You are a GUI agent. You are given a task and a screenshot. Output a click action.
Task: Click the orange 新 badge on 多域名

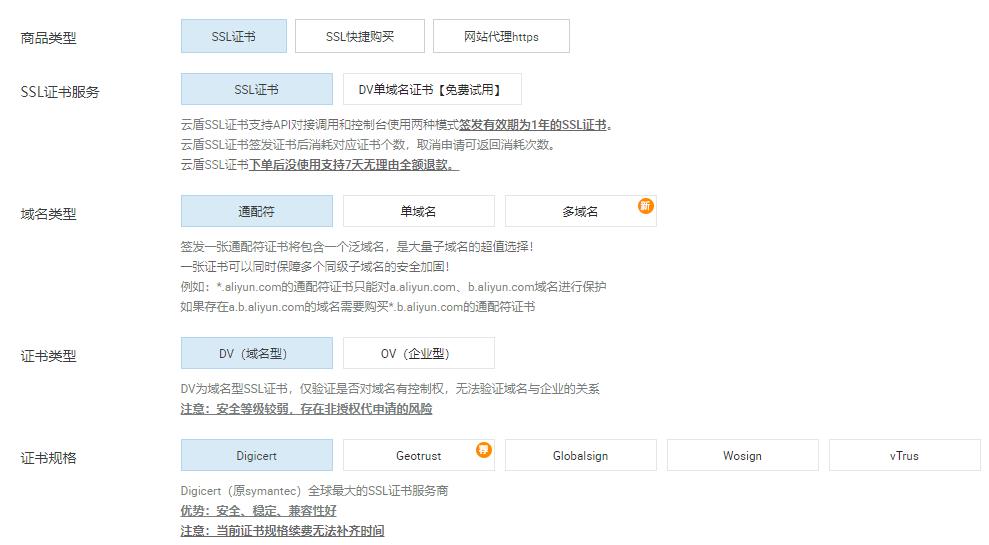(x=646, y=205)
